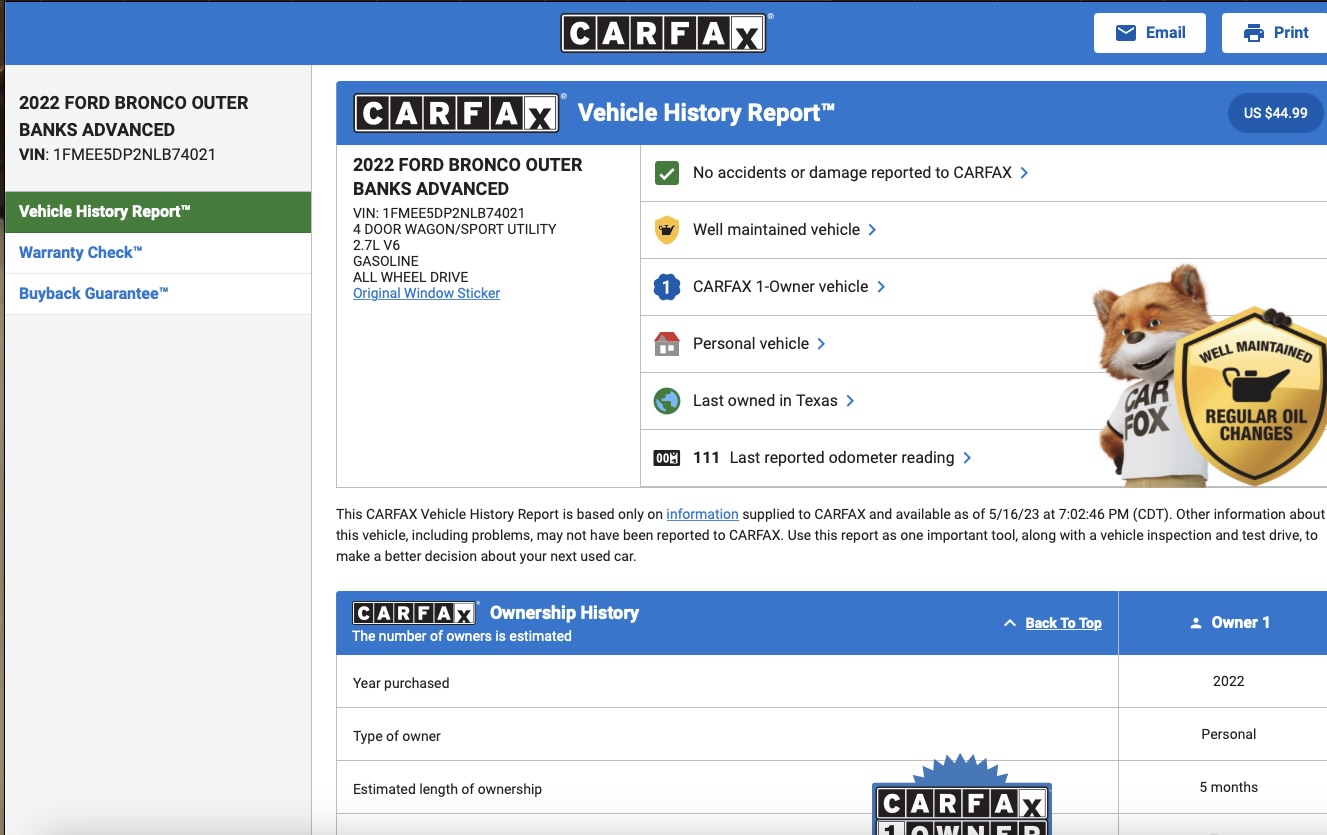Image resolution: width=1327 pixels, height=835 pixels.
Task: Click the blue 1-Owner badge icon
Action: point(667,287)
